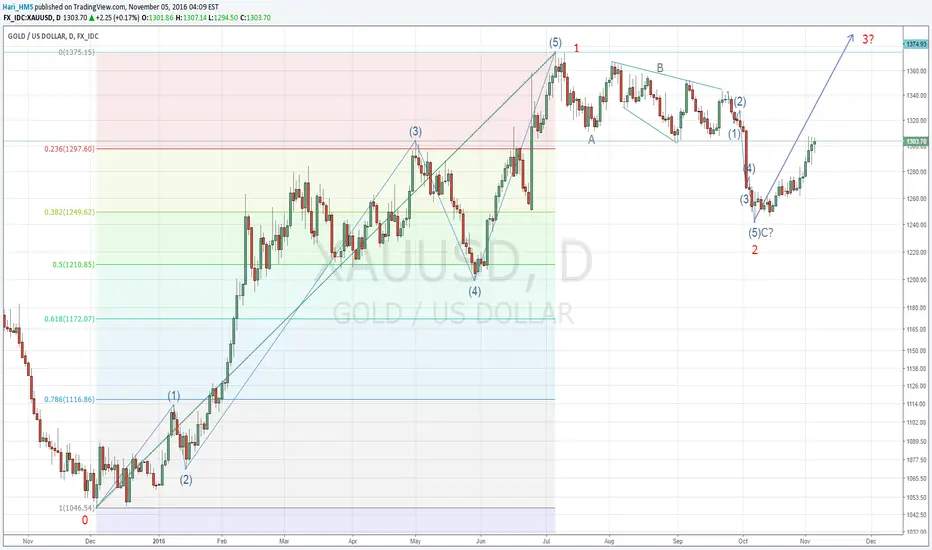Click the corrective wave A label
The width and height of the screenshot is (932, 550).
[591, 140]
